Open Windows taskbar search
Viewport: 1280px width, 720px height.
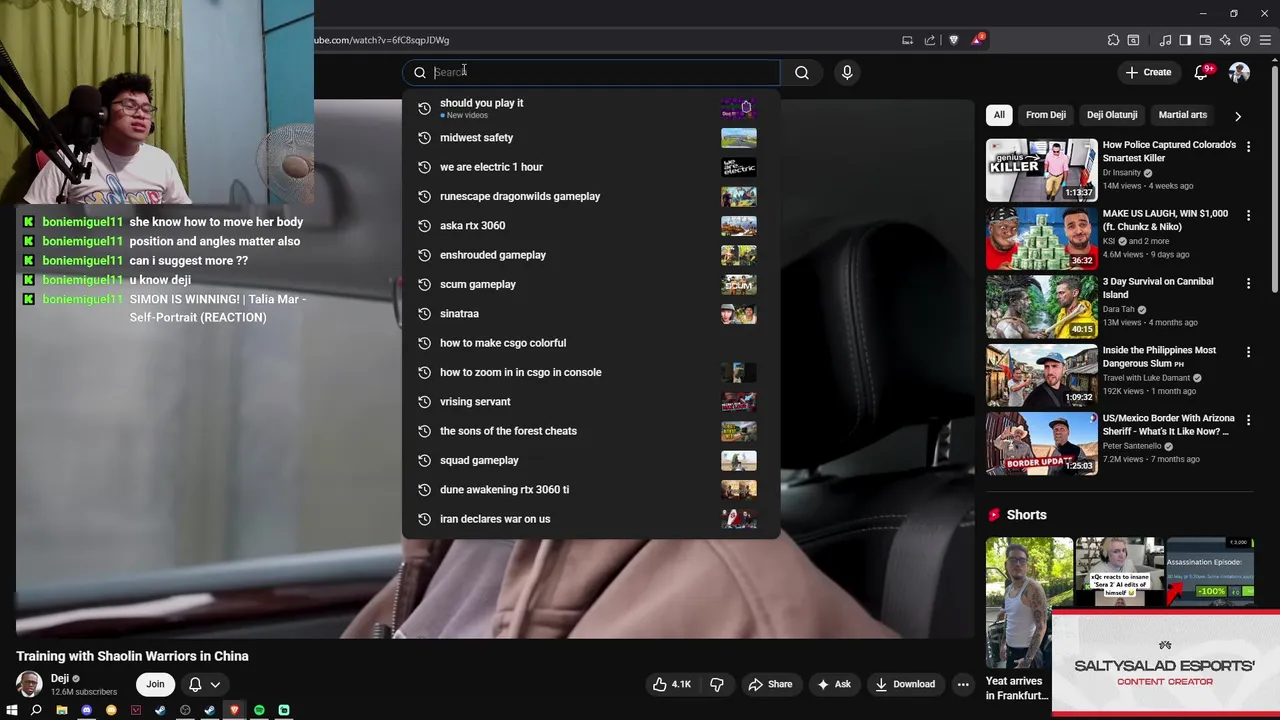[36, 710]
